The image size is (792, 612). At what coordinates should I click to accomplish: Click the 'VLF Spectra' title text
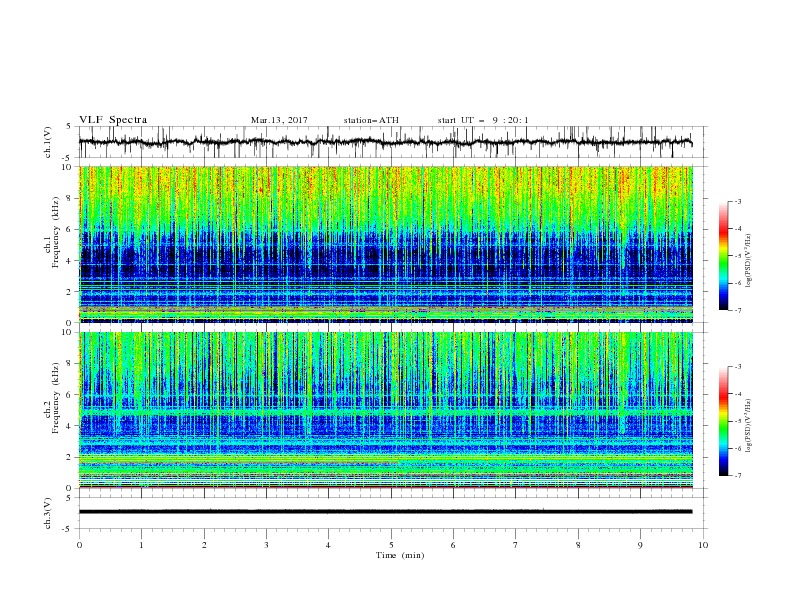[x=113, y=120]
